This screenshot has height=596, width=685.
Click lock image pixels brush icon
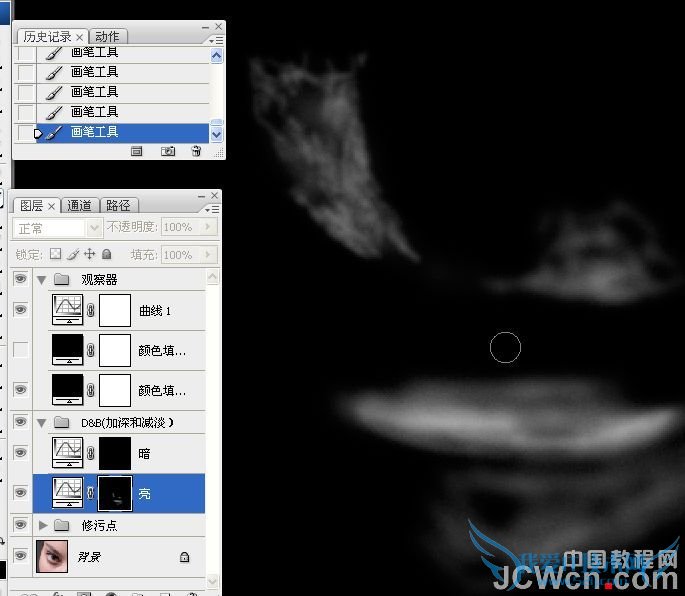pyautogui.click(x=73, y=255)
